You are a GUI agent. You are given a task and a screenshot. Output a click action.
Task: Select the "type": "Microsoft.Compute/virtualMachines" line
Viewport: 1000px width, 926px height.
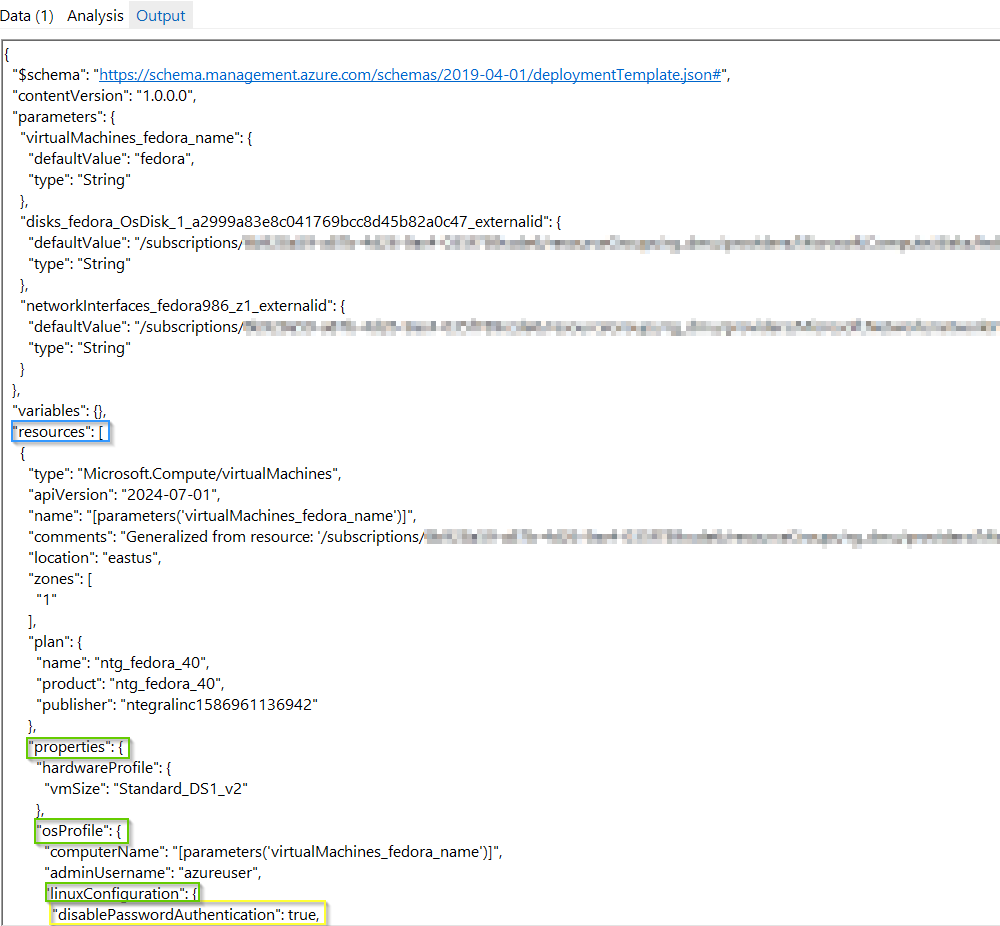(x=185, y=474)
